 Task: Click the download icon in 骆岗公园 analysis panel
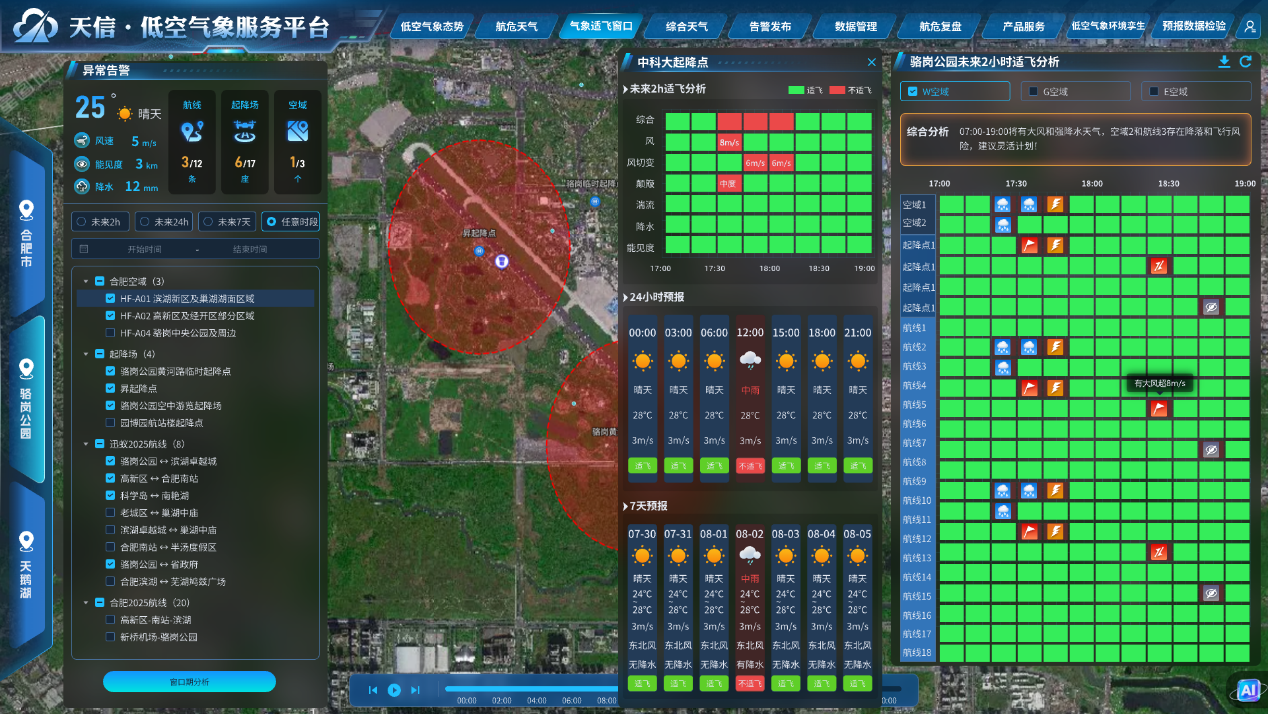click(x=1224, y=62)
